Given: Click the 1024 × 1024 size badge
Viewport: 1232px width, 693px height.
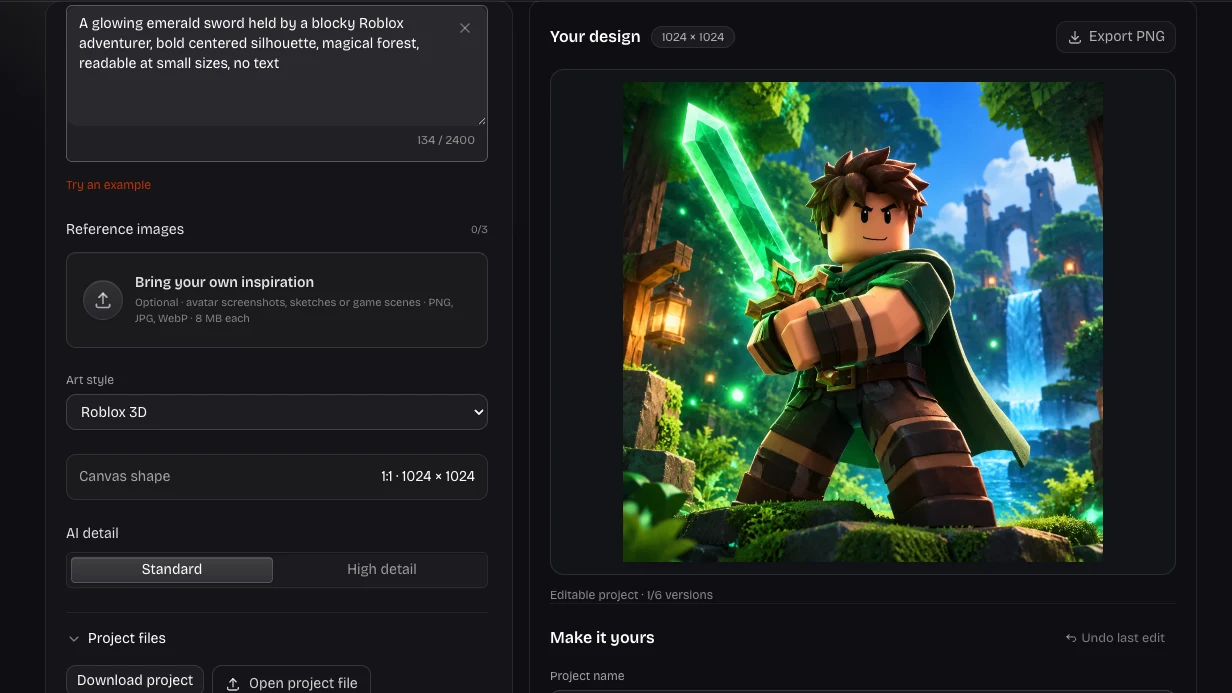Looking at the screenshot, I should tap(693, 37).
